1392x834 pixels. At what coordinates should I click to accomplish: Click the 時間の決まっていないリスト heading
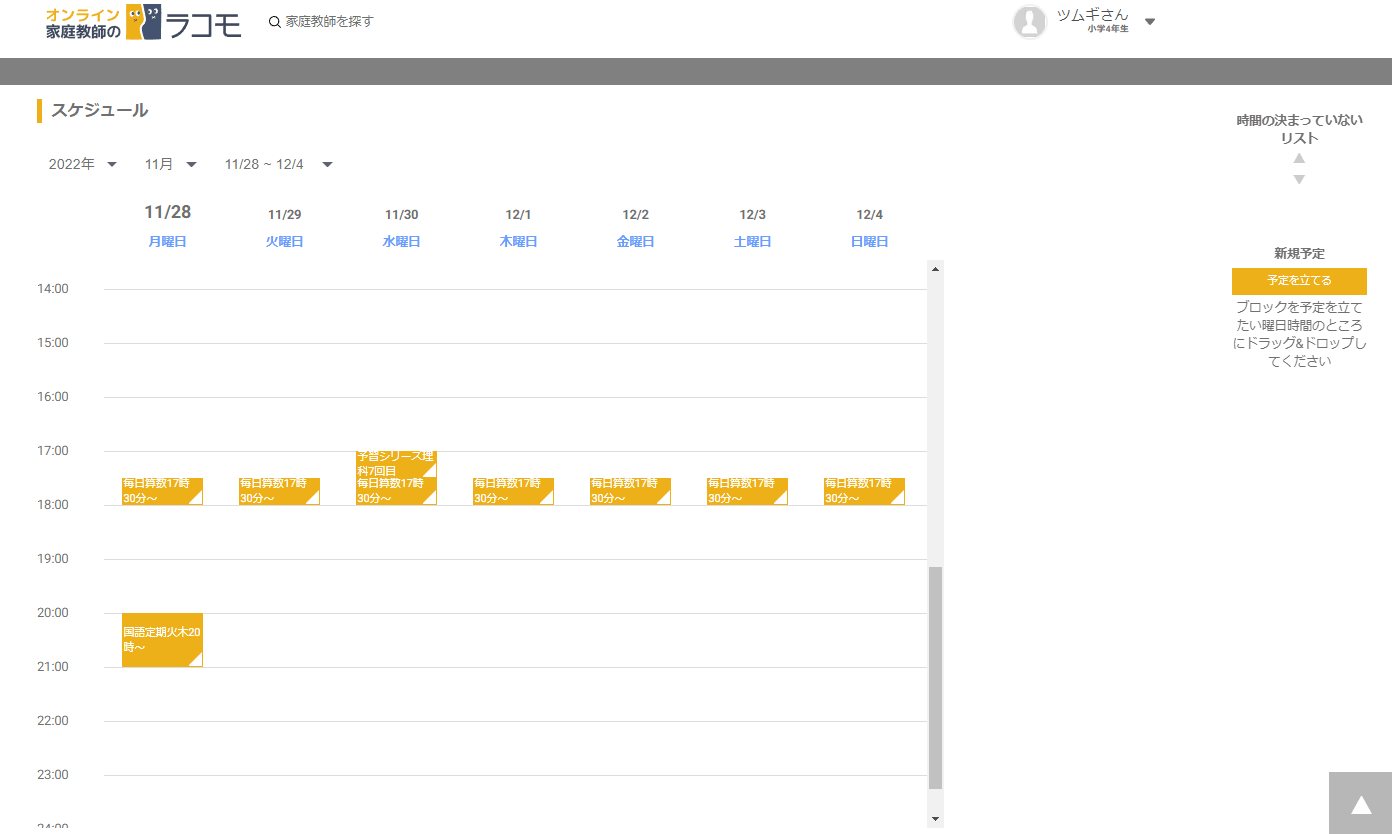click(x=1299, y=130)
